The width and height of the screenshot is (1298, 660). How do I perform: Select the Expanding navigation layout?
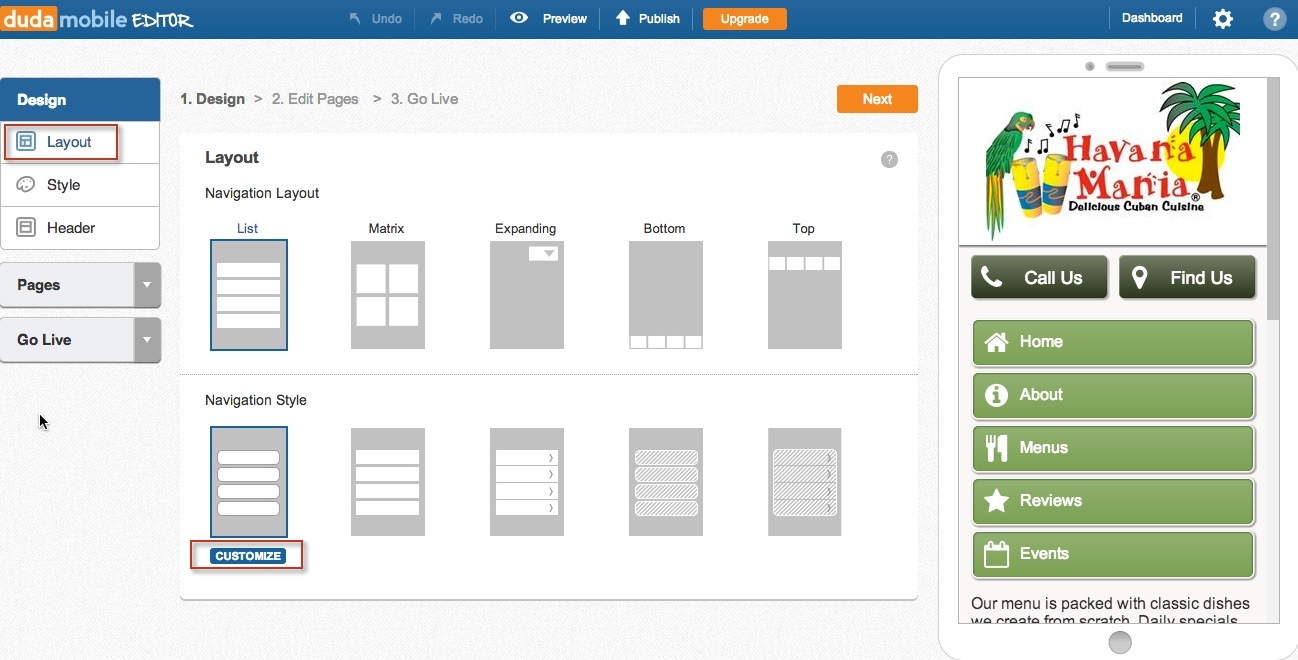click(527, 295)
